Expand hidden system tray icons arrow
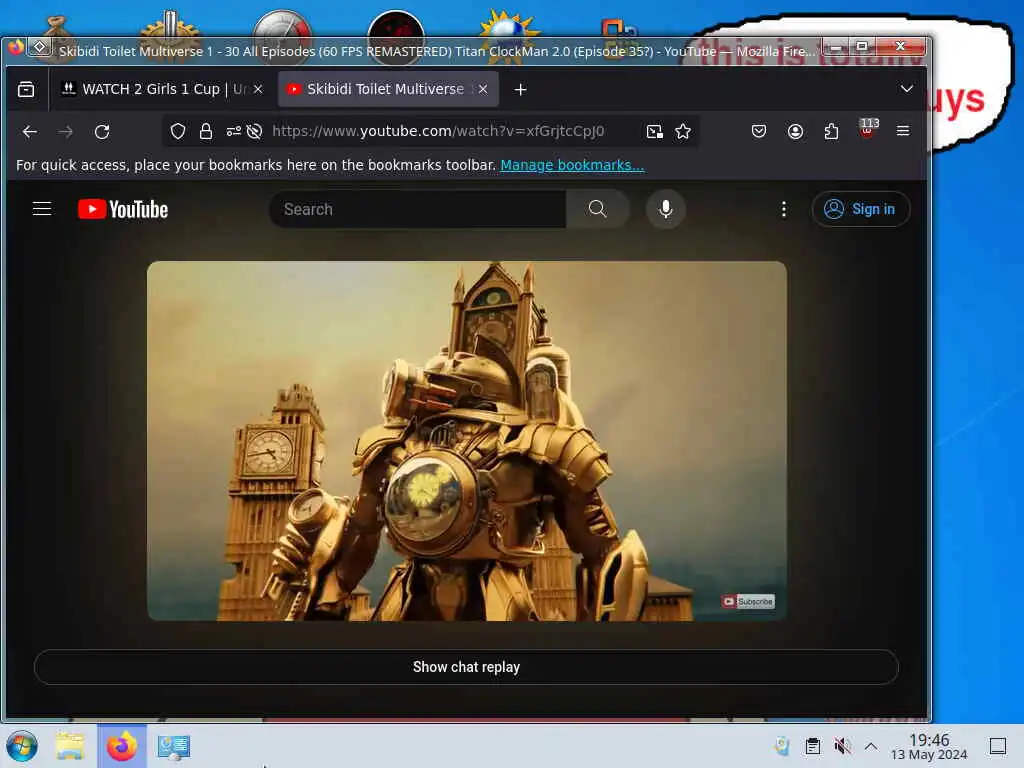This screenshot has height=768, width=1024. coord(871,746)
